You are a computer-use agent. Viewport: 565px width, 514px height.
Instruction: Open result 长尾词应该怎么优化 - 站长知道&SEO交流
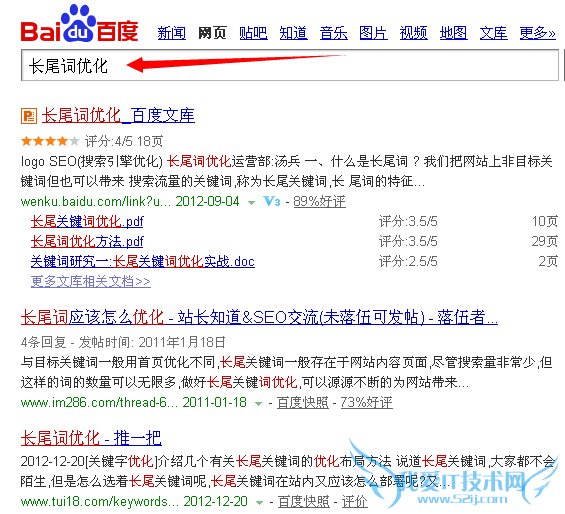259,317
